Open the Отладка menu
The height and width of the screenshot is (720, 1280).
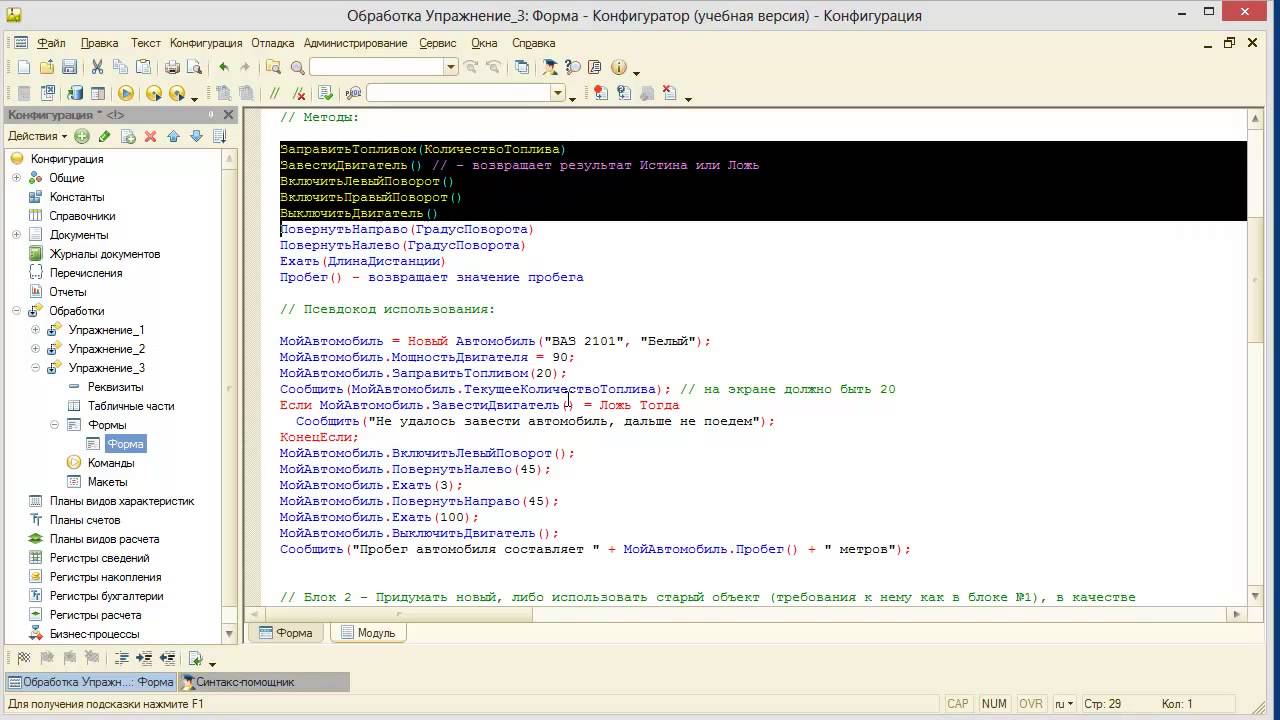273,43
